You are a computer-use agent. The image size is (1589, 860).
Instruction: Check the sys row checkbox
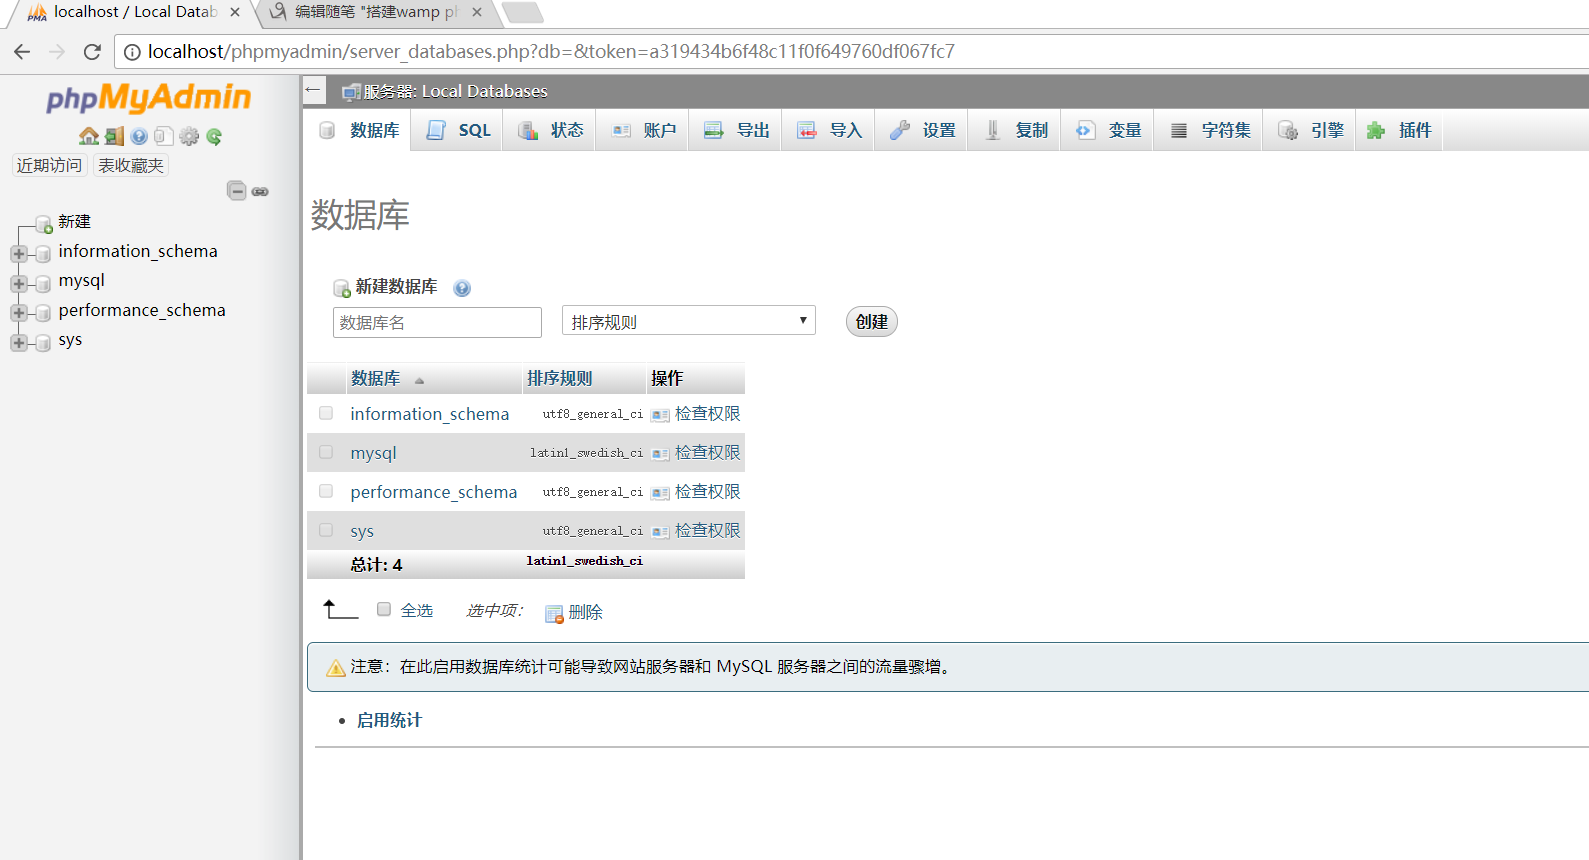point(326,530)
